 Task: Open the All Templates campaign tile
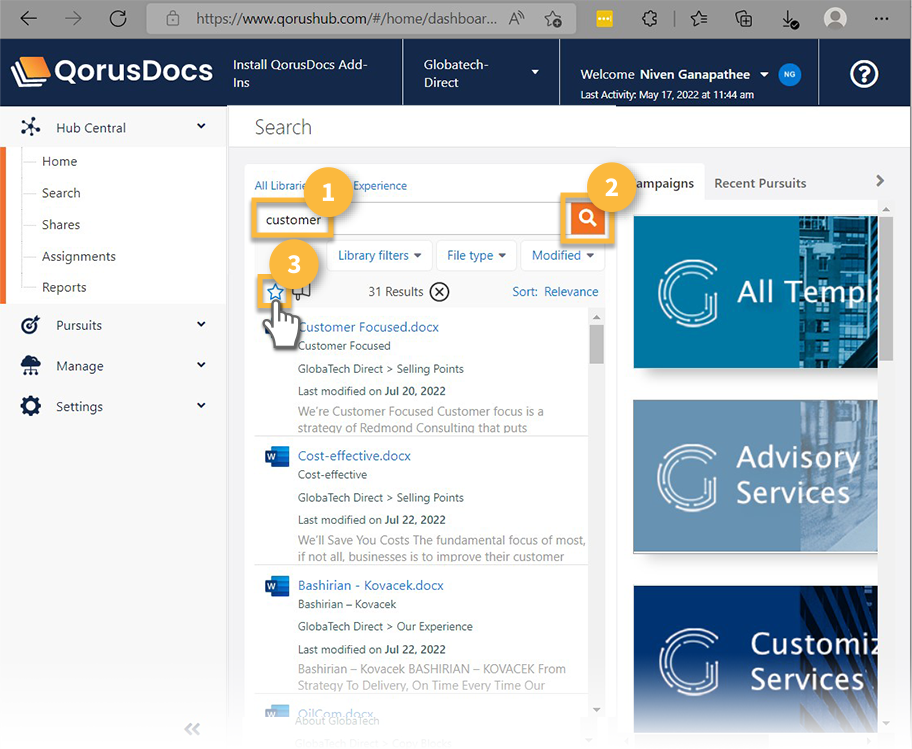tap(756, 292)
